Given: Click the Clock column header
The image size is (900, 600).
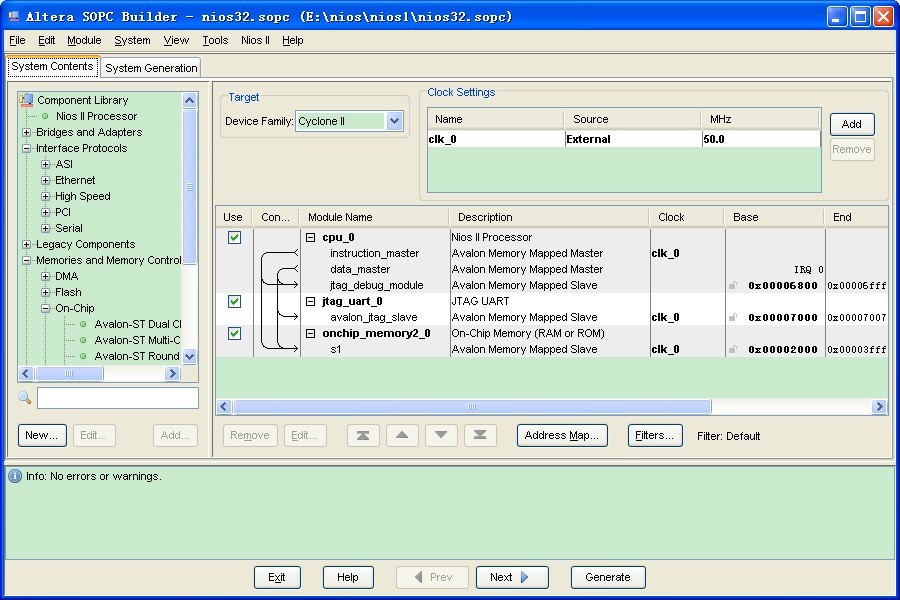Looking at the screenshot, I should click(686, 217).
